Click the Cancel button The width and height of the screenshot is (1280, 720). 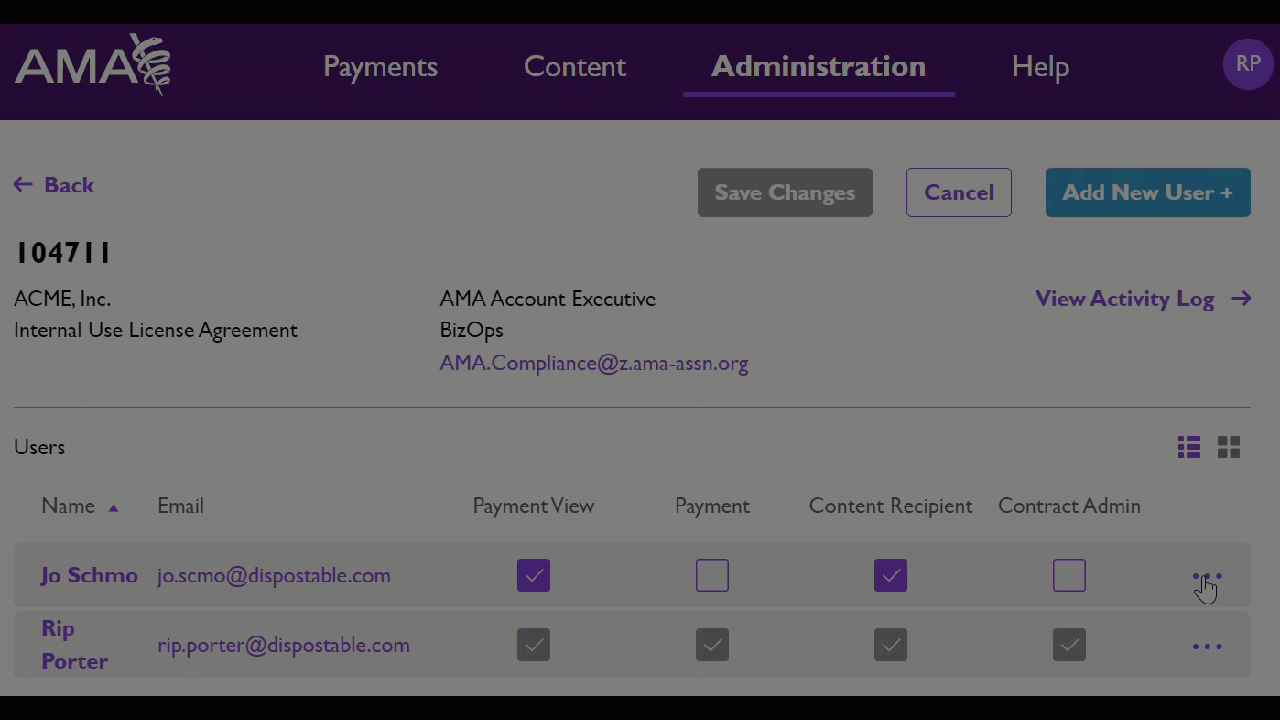coord(959,192)
